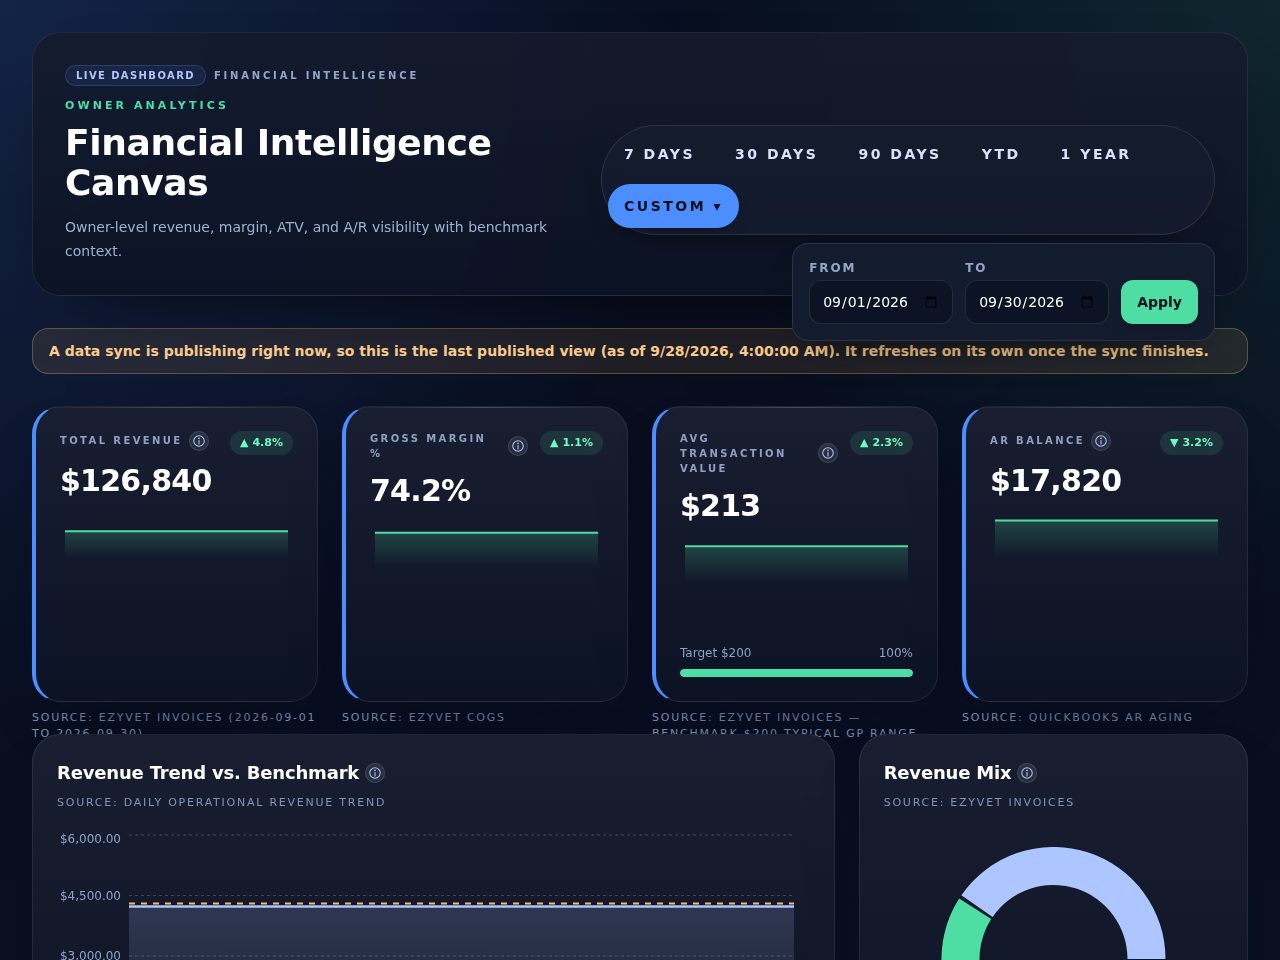Click the $126,840 total revenue value
The height and width of the screenshot is (960, 1280).
pyautogui.click(x=136, y=481)
